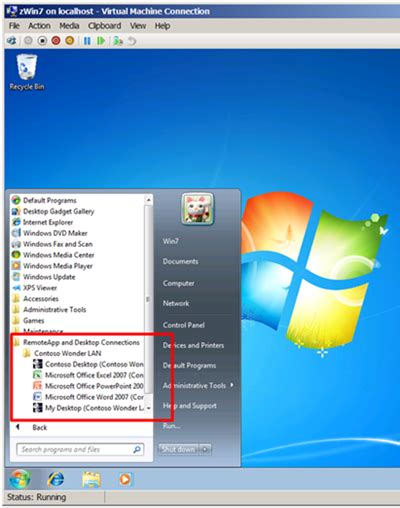Click the user account picture
This screenshot has width=400, height=508.
(x=198, y=209)
